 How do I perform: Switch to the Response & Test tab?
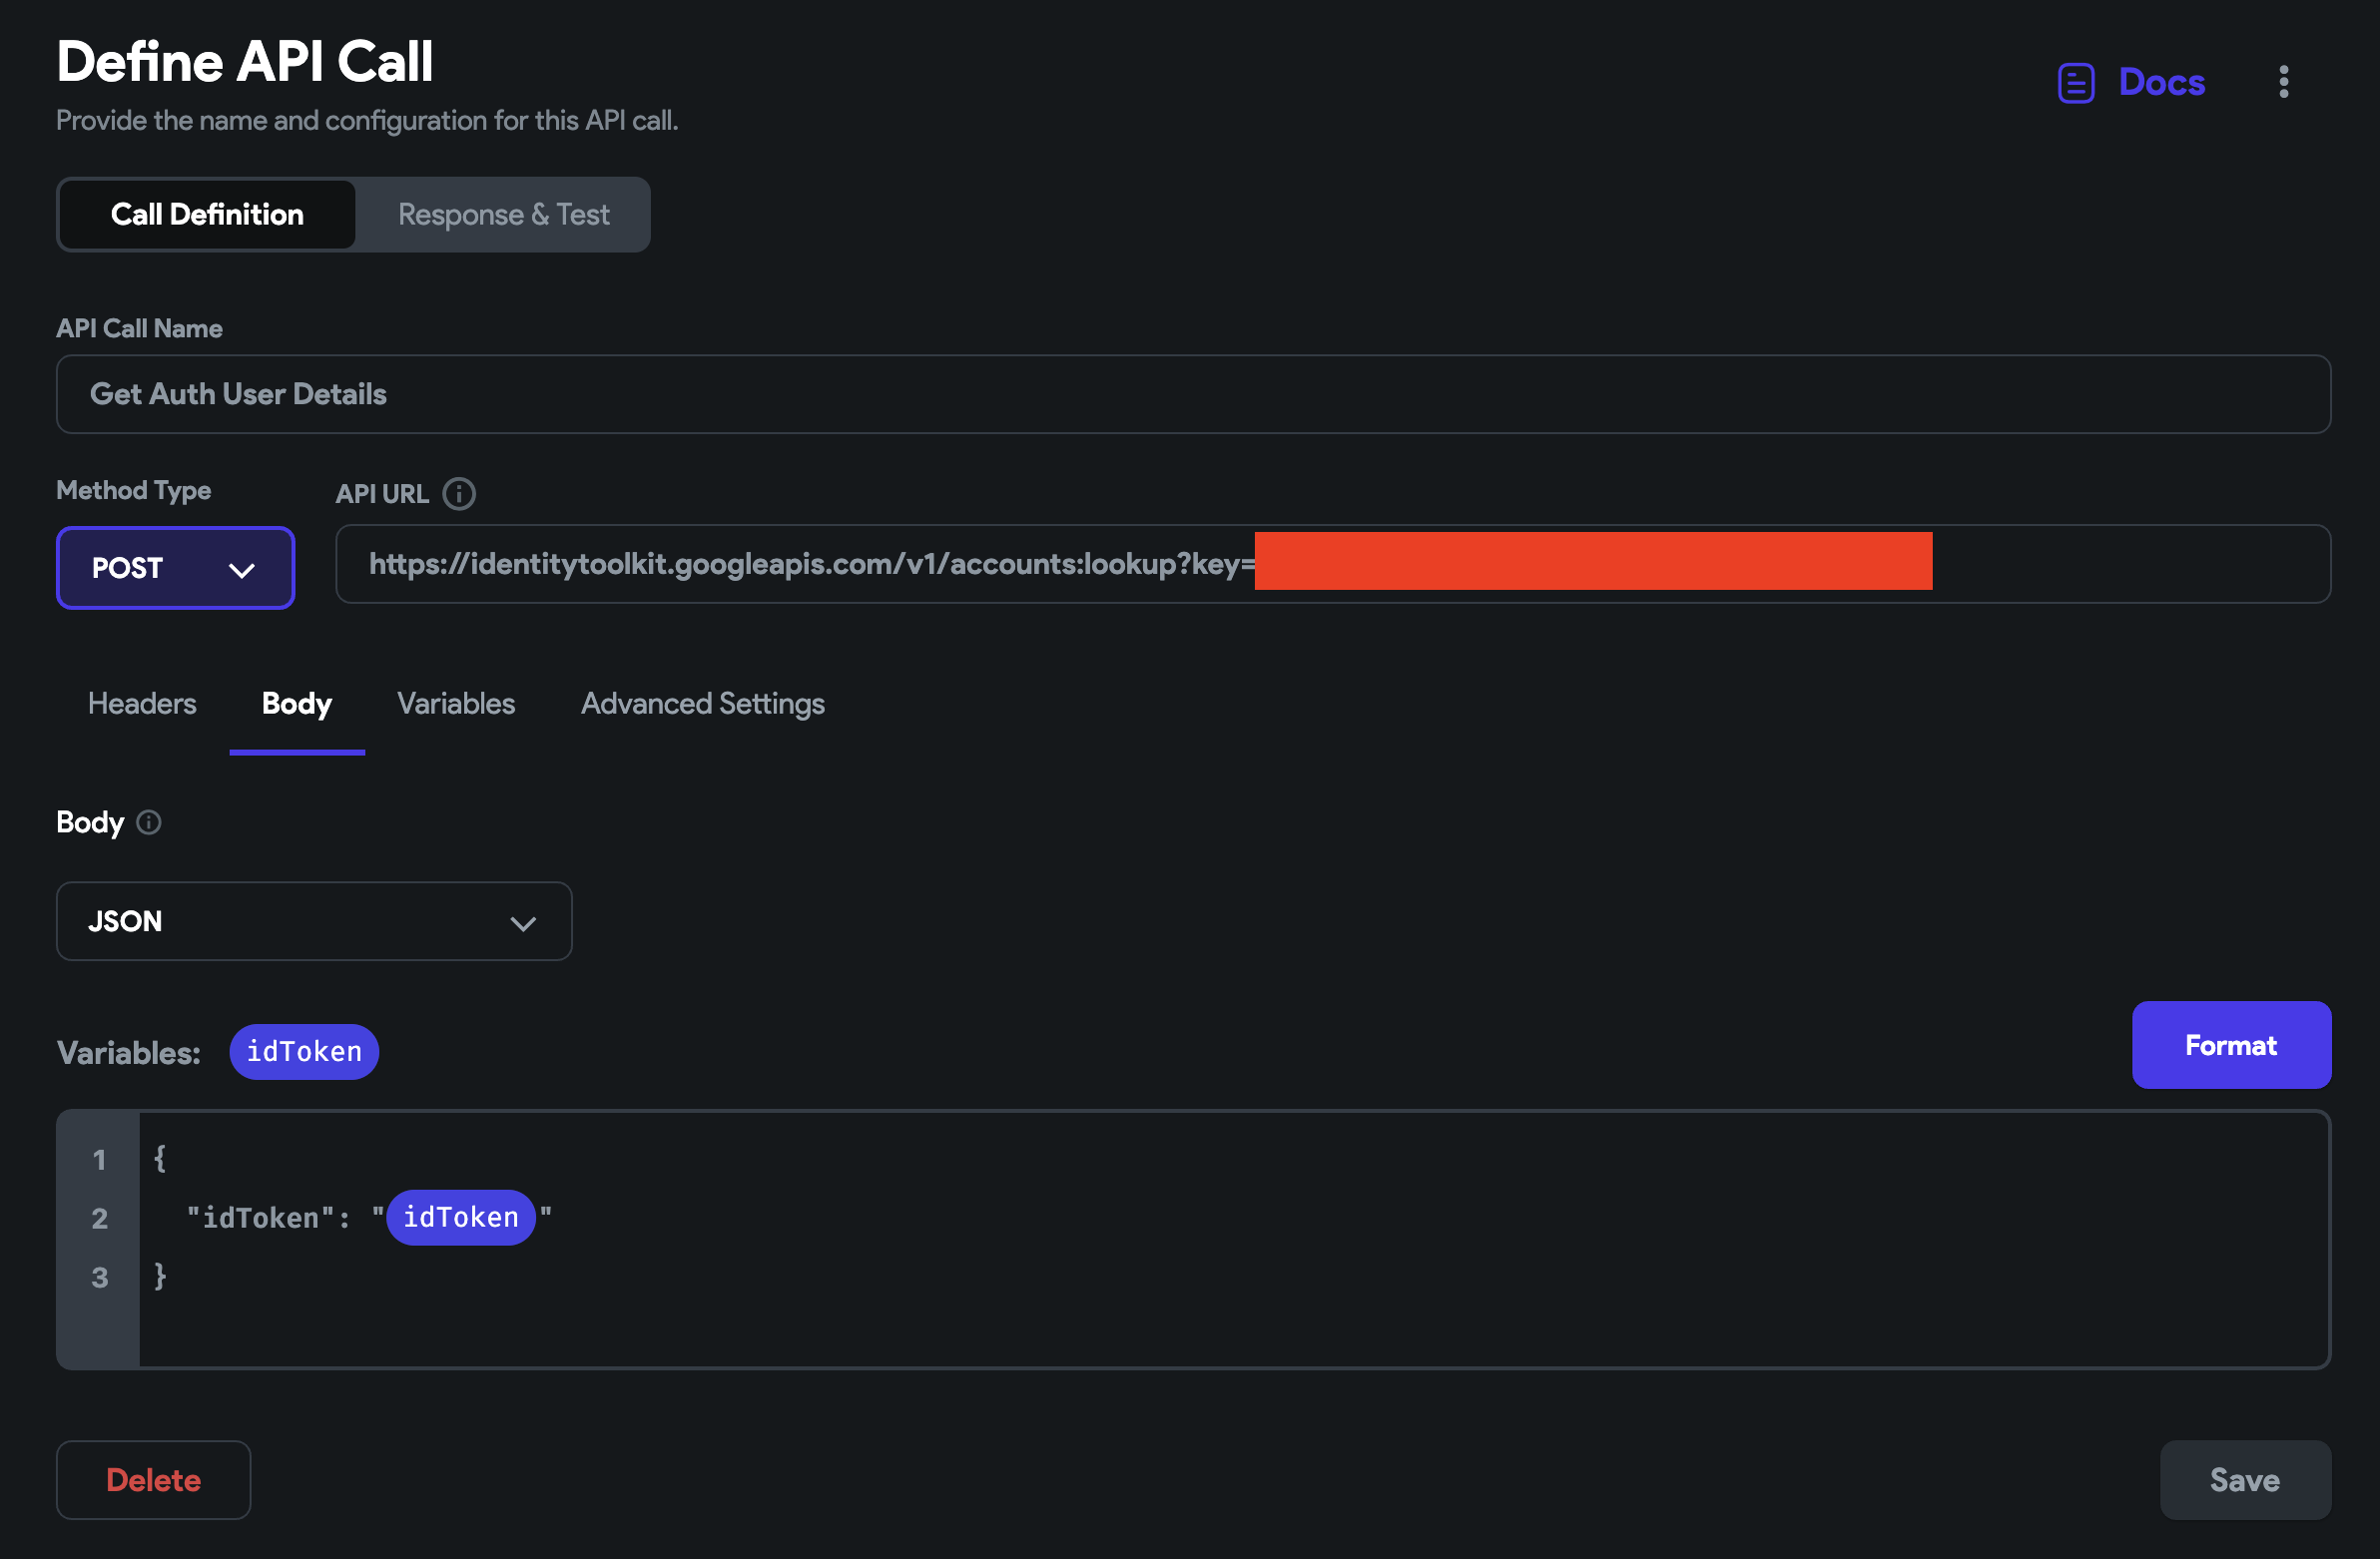click(x=503, y=214)
